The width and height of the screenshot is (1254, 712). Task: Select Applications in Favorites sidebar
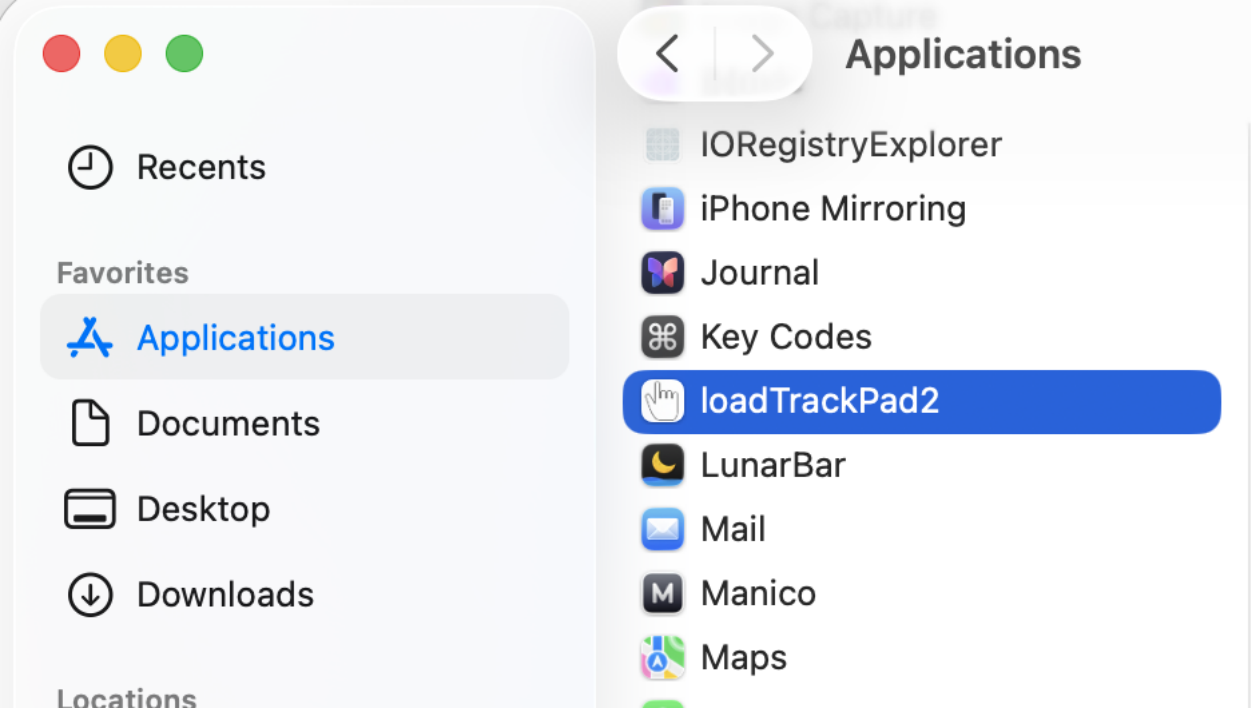click(x=304, y=337)
